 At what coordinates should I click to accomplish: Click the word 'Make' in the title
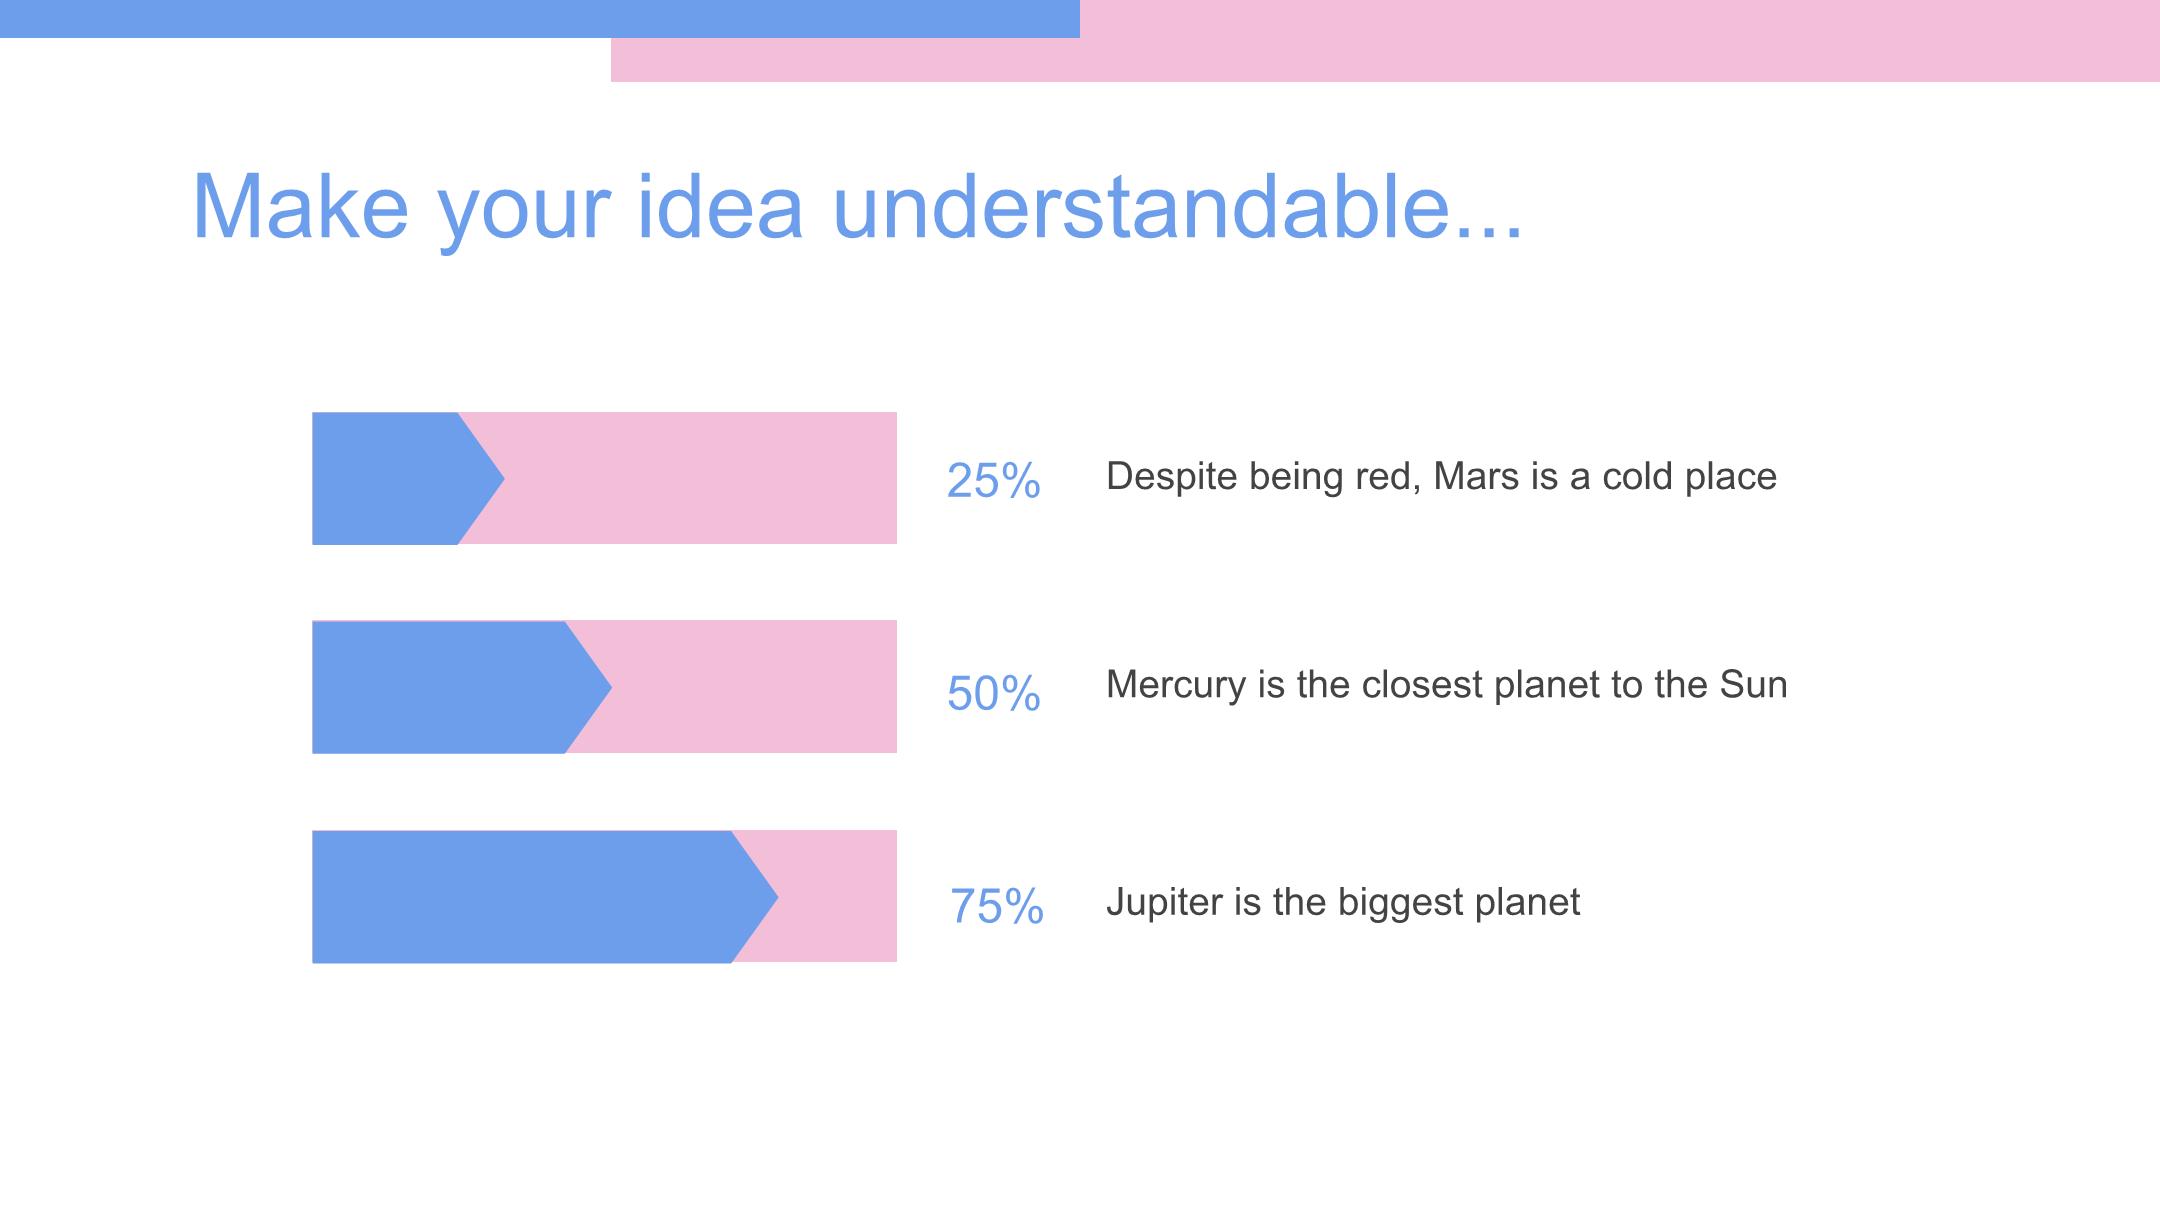300,206
